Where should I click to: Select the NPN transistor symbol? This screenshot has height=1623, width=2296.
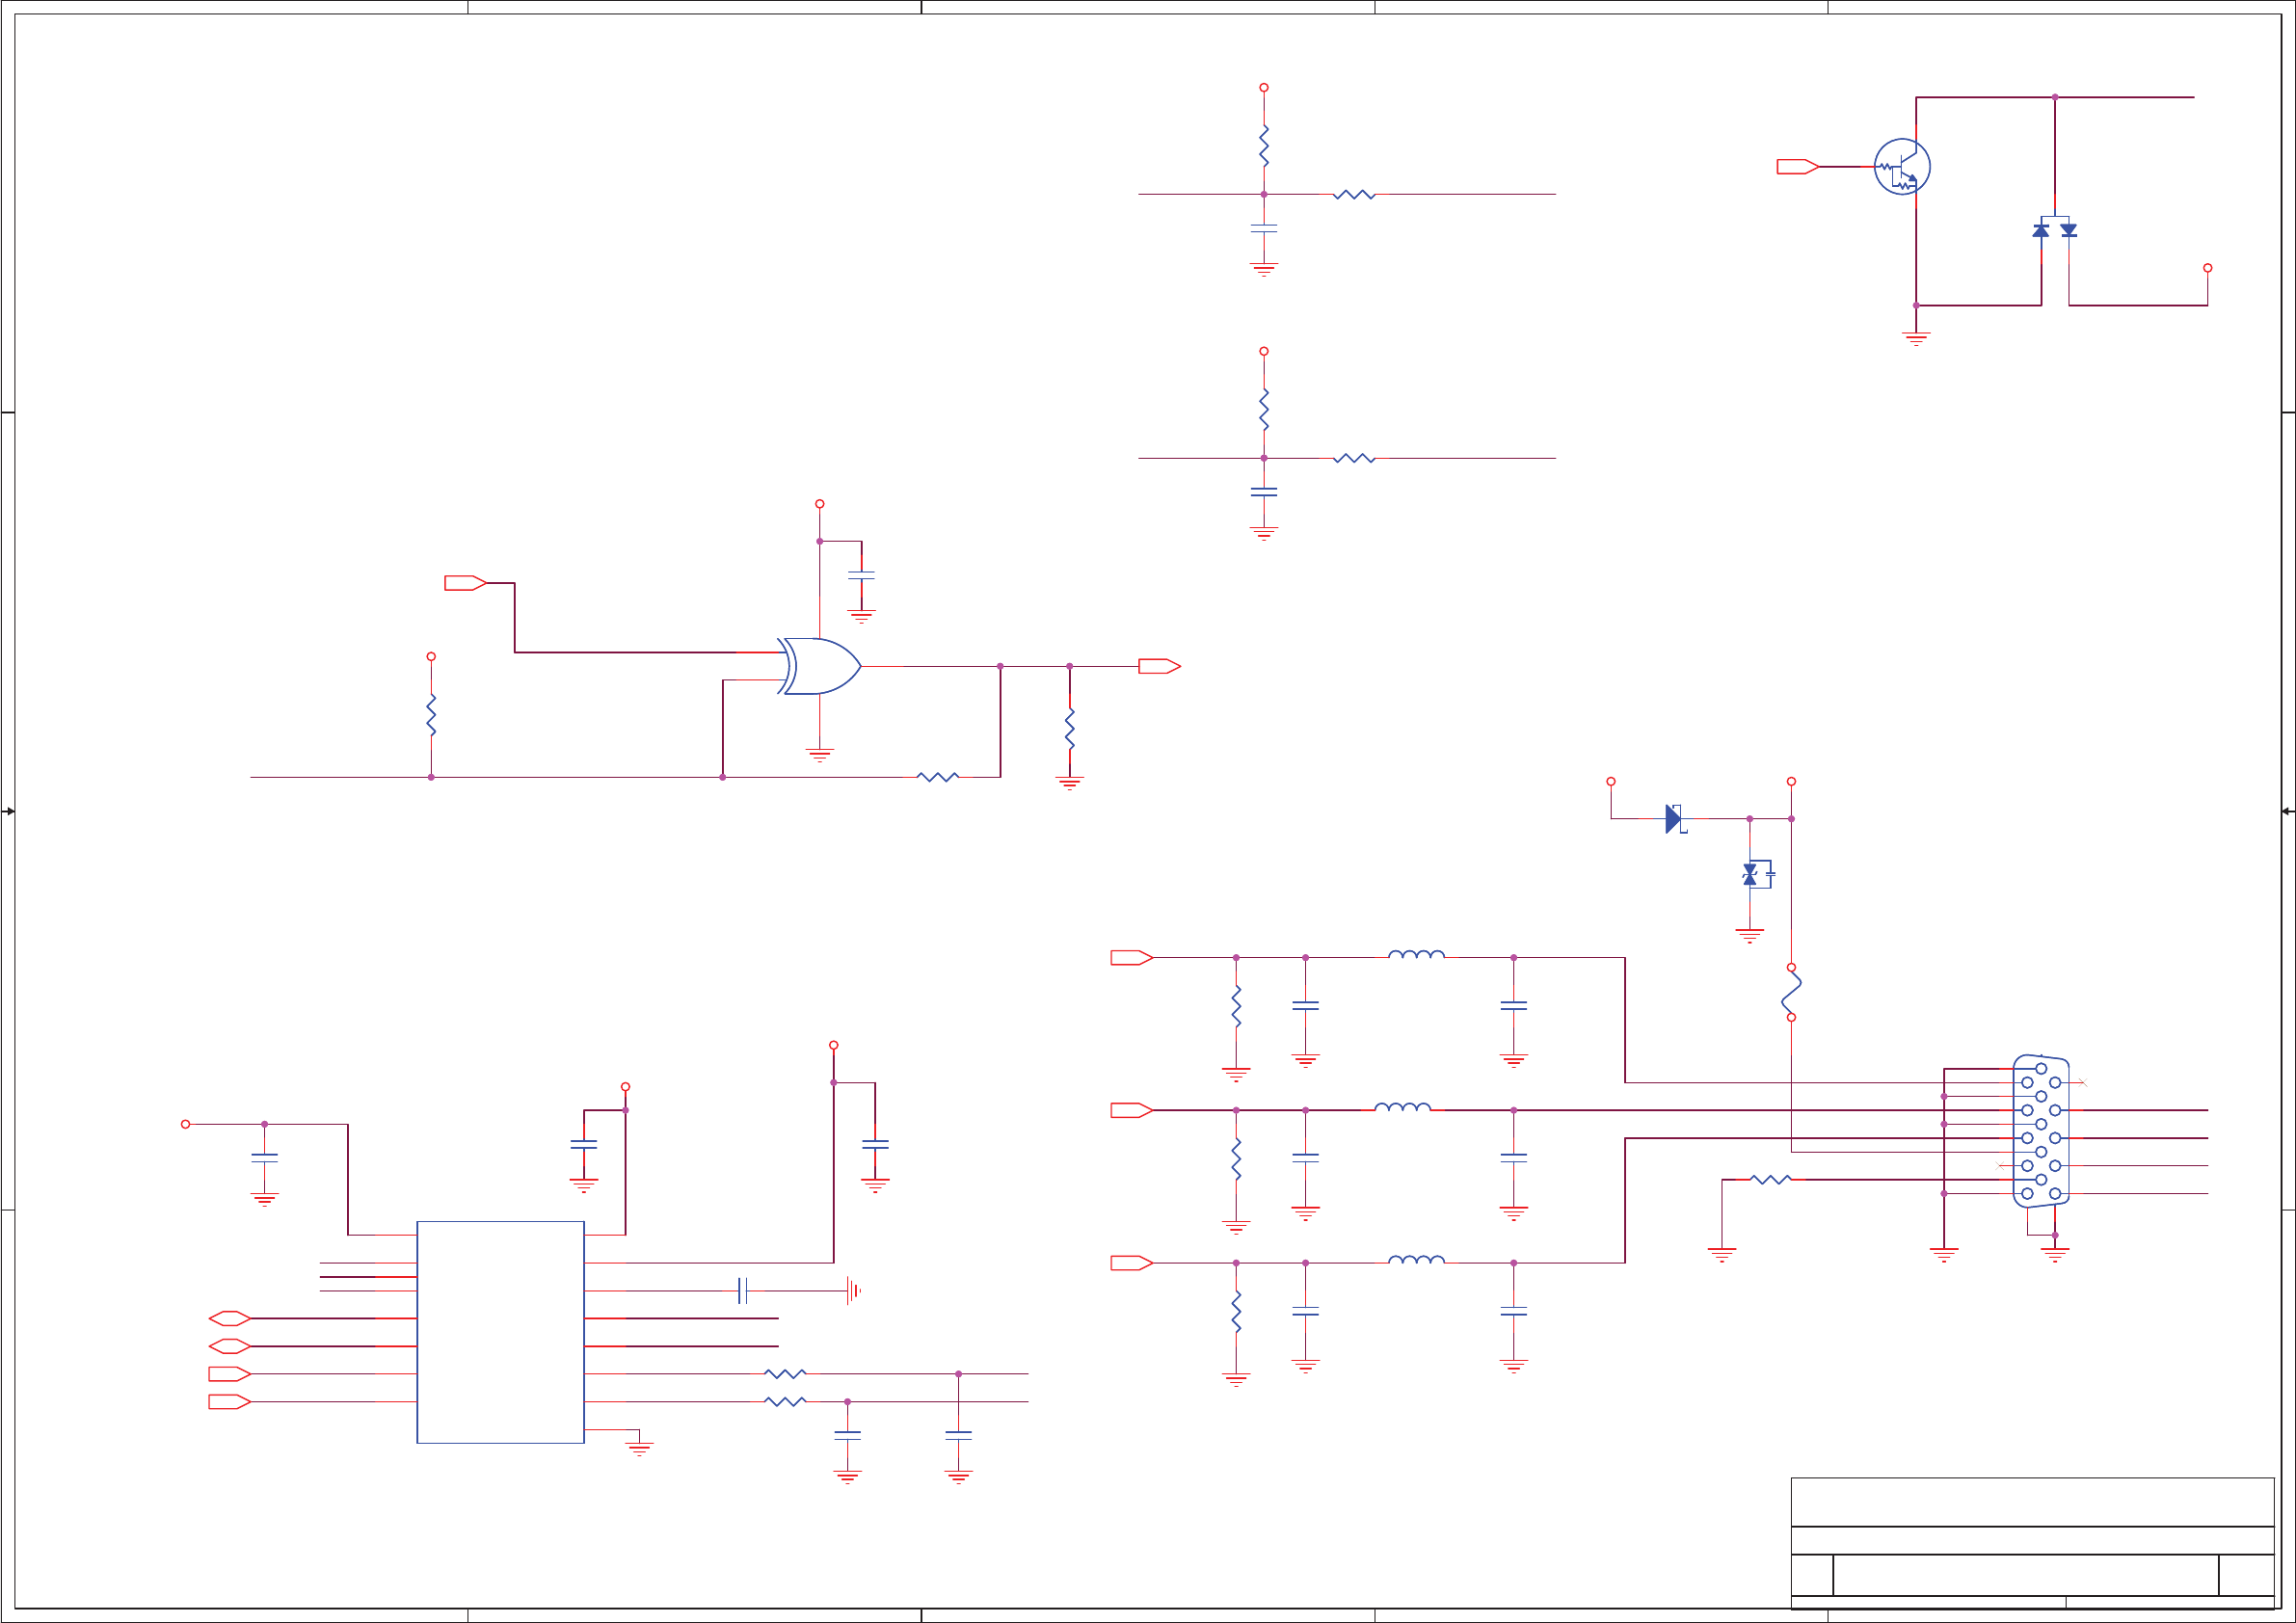click(1901, 167)
